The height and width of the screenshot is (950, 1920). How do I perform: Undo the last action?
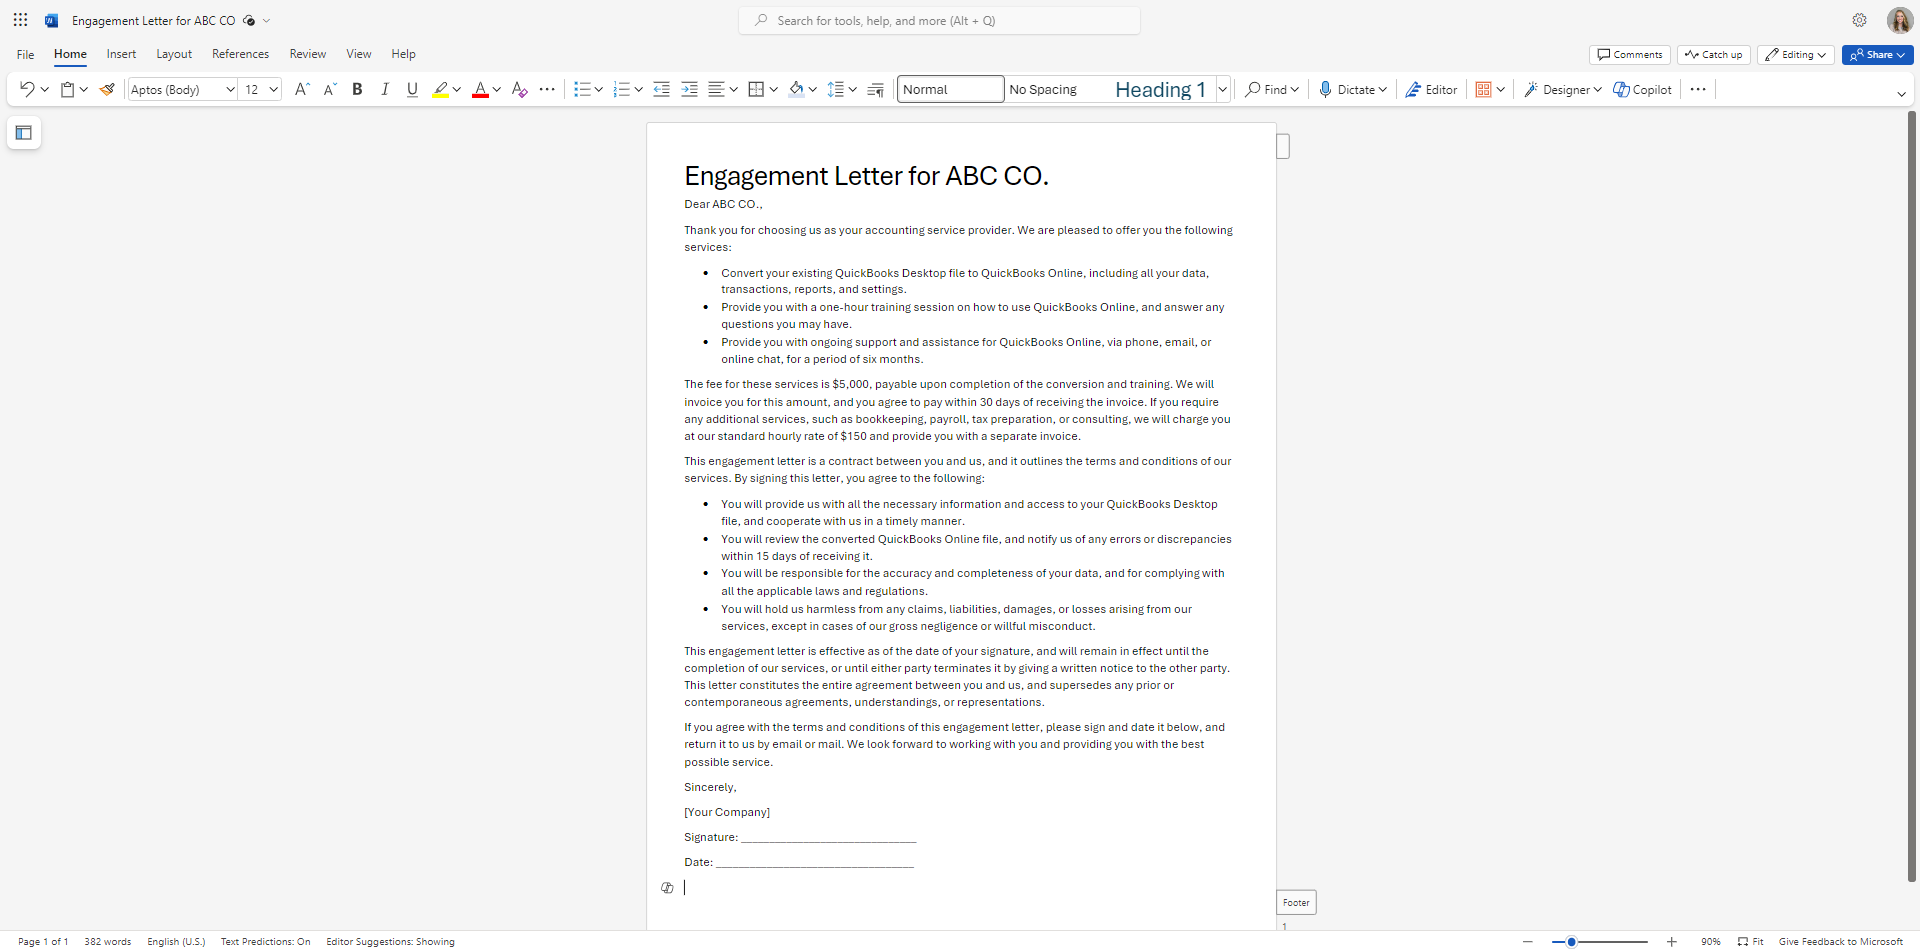[27, 89]
